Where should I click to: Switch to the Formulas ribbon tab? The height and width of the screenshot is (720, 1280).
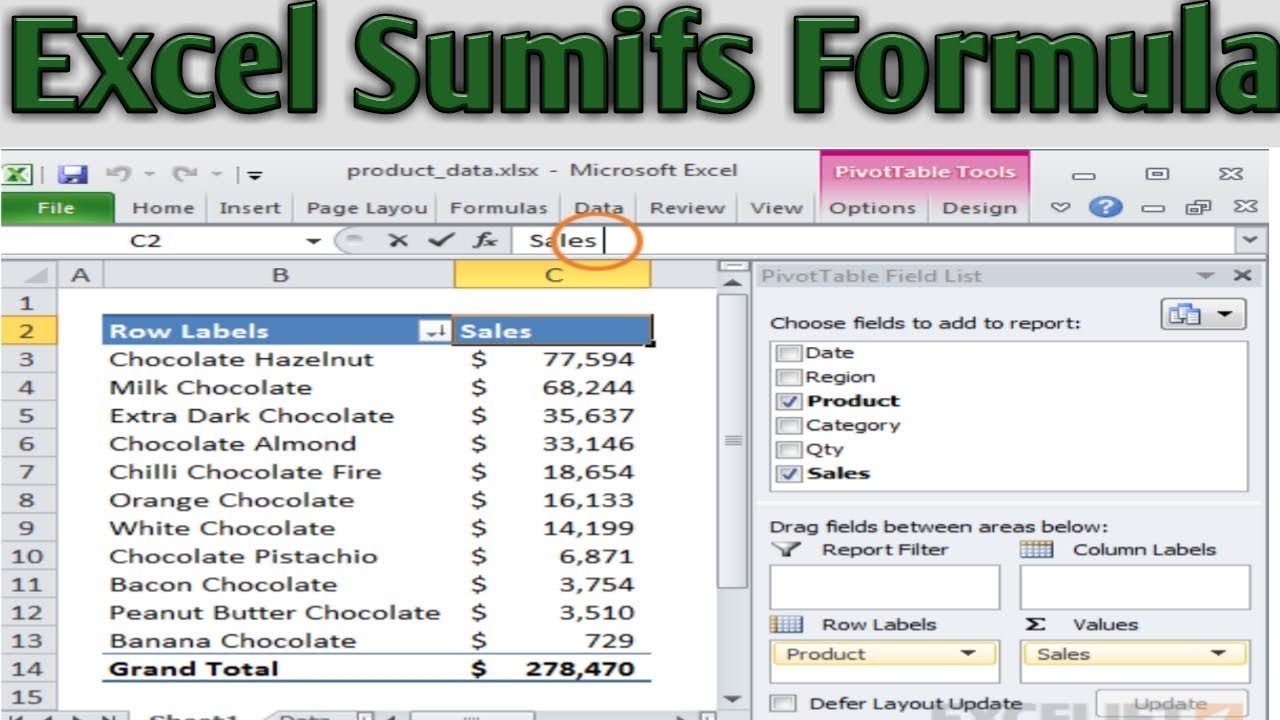coord(499,208)
